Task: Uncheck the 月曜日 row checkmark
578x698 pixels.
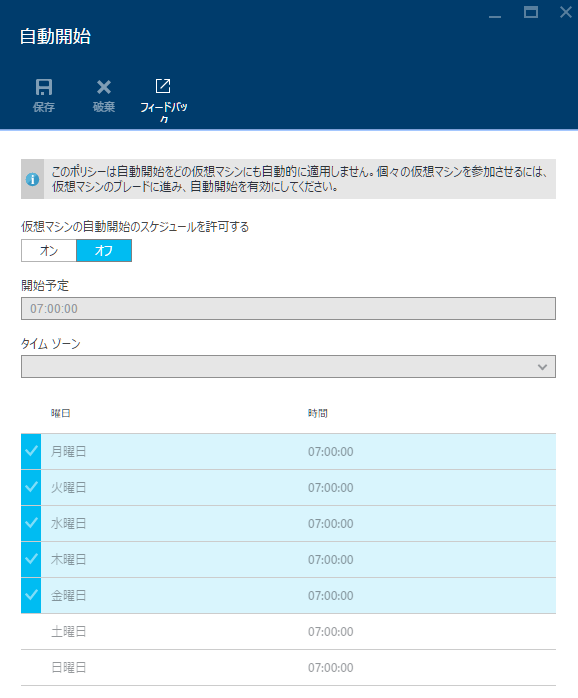Action: (31, 451)
